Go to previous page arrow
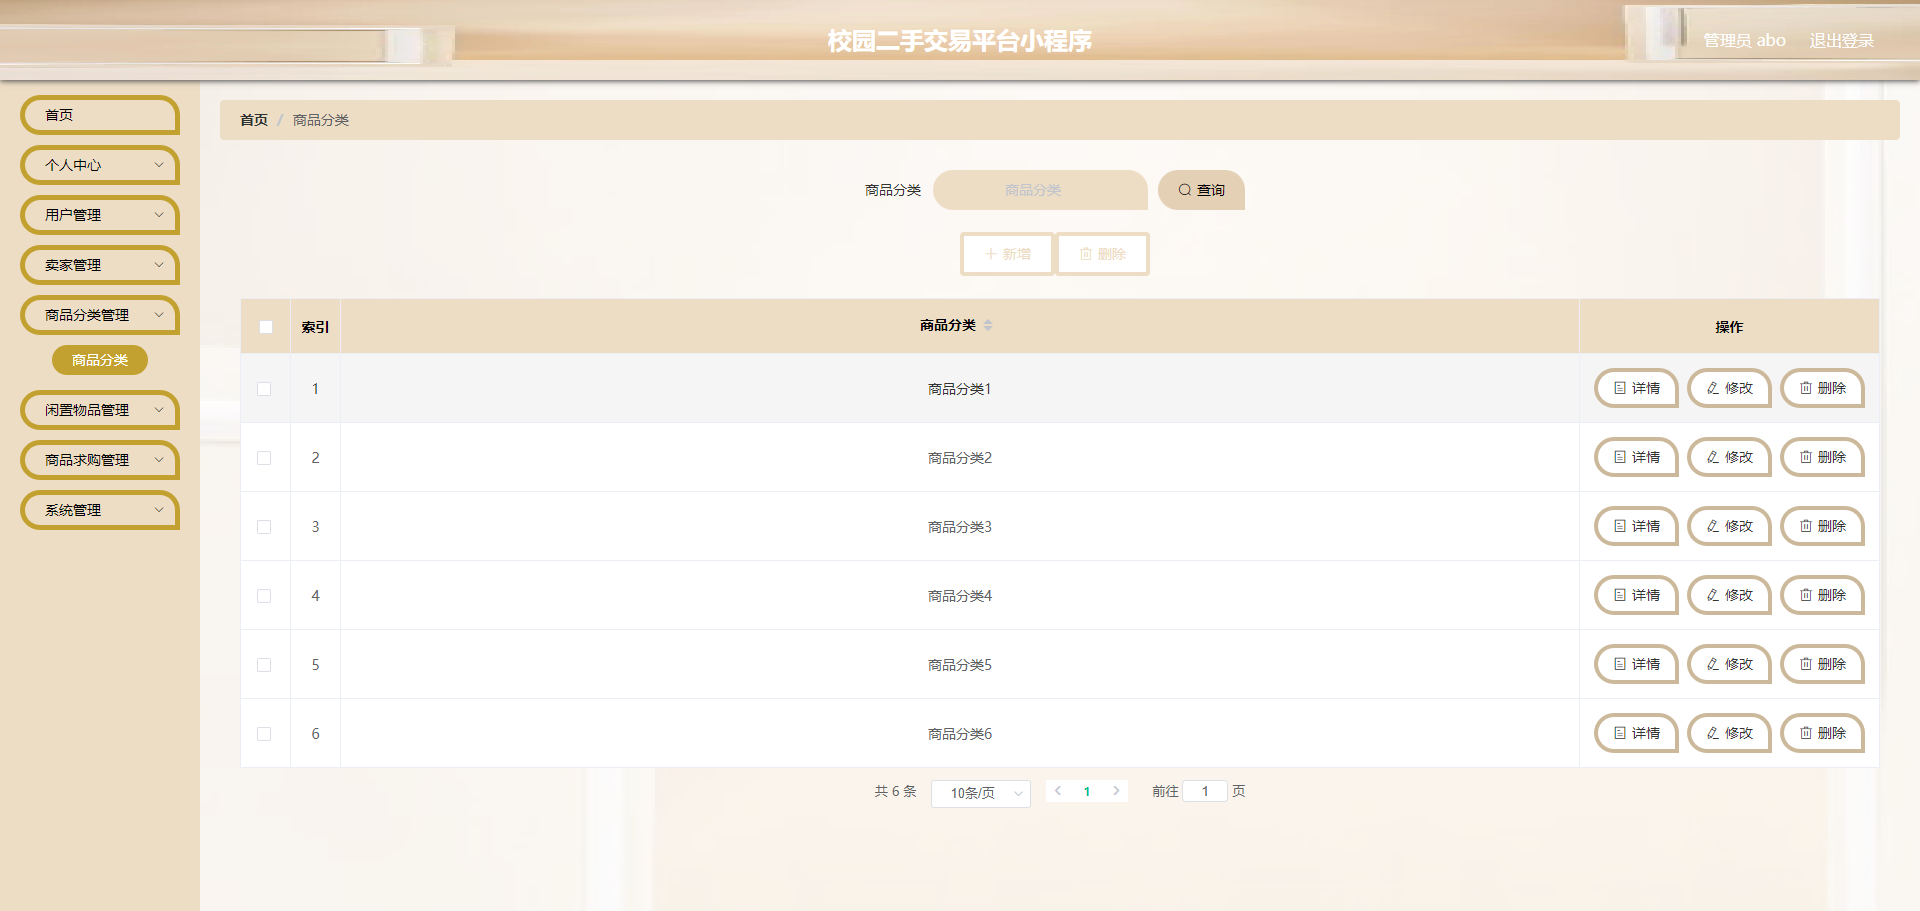1920x911 pixels. (x=1058, y=791)
